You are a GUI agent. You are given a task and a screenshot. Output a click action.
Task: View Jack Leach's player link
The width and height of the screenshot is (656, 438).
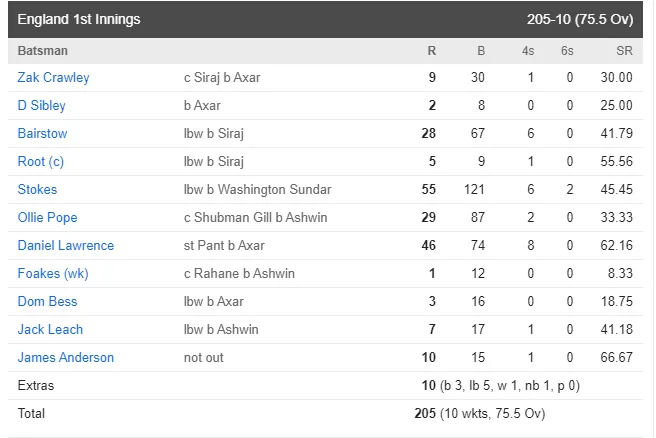(50, 330)
